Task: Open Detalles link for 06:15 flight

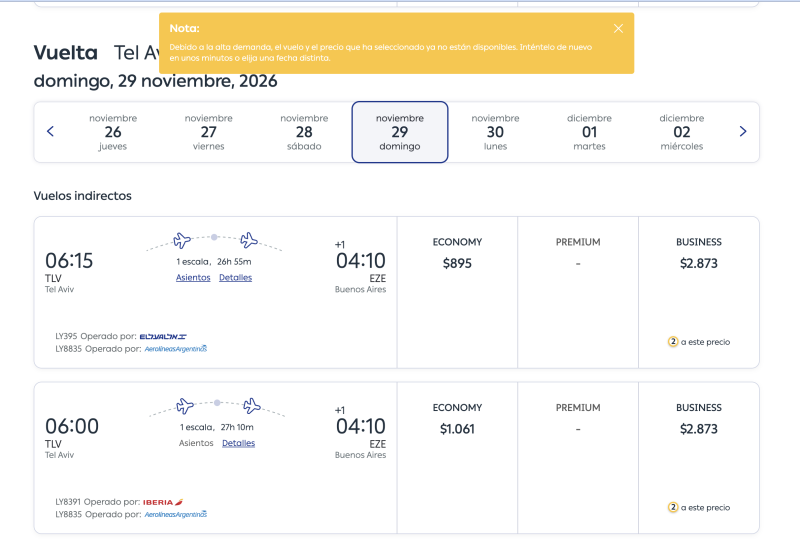Action: point(235,278)
